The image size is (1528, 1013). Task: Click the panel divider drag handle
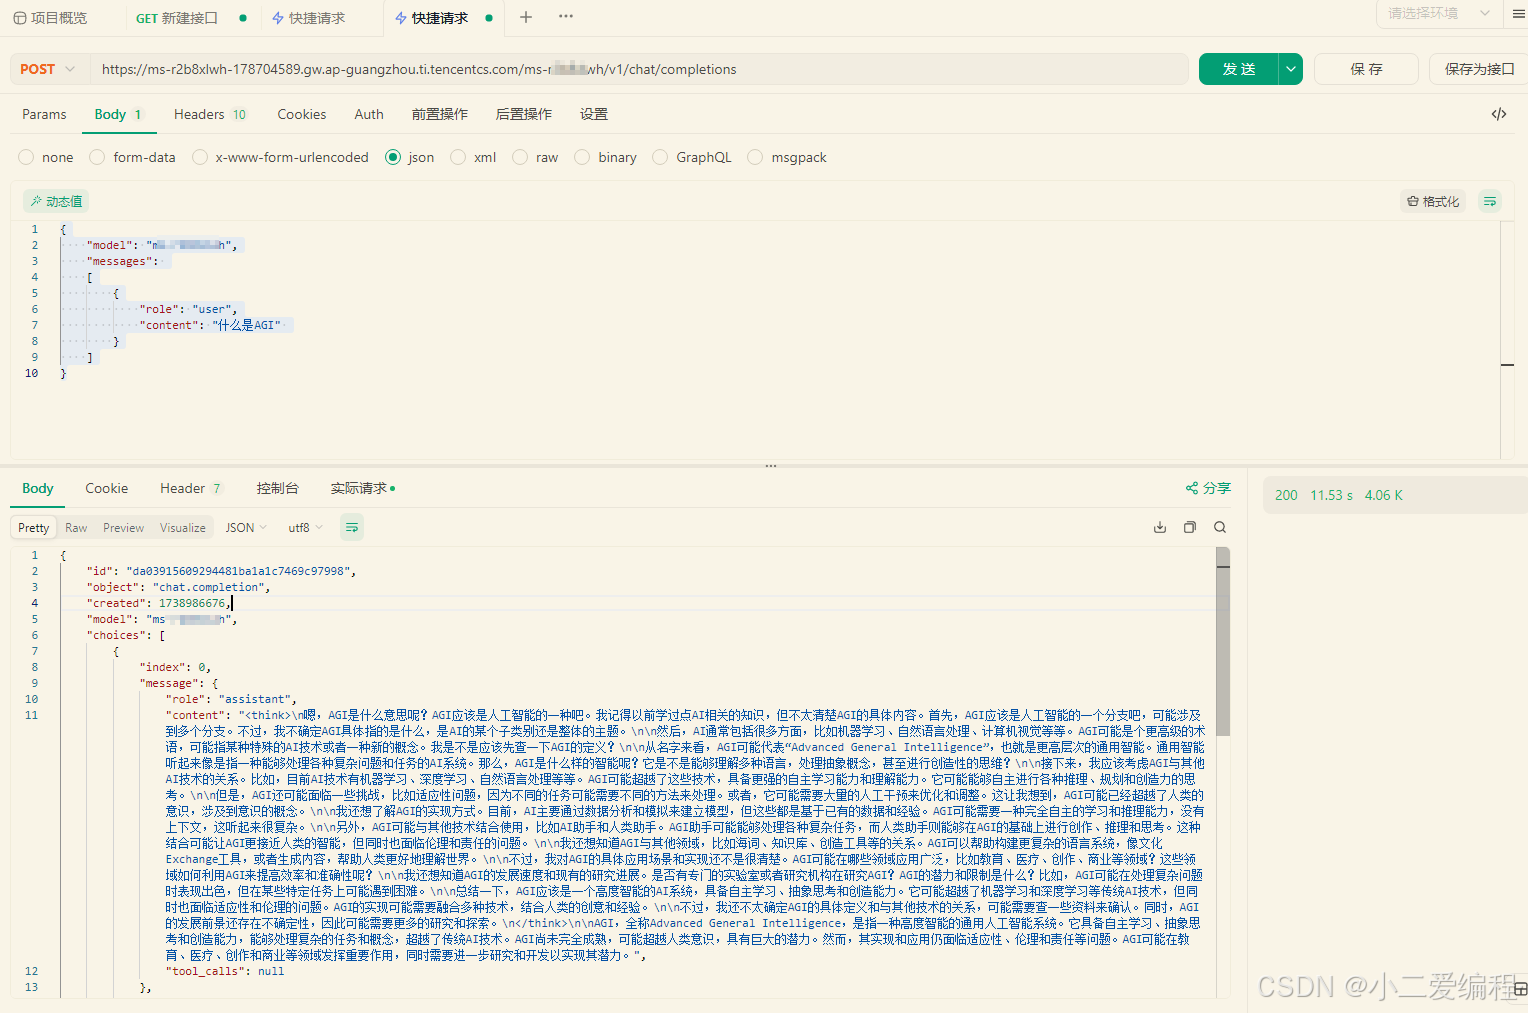pos(771,466)
